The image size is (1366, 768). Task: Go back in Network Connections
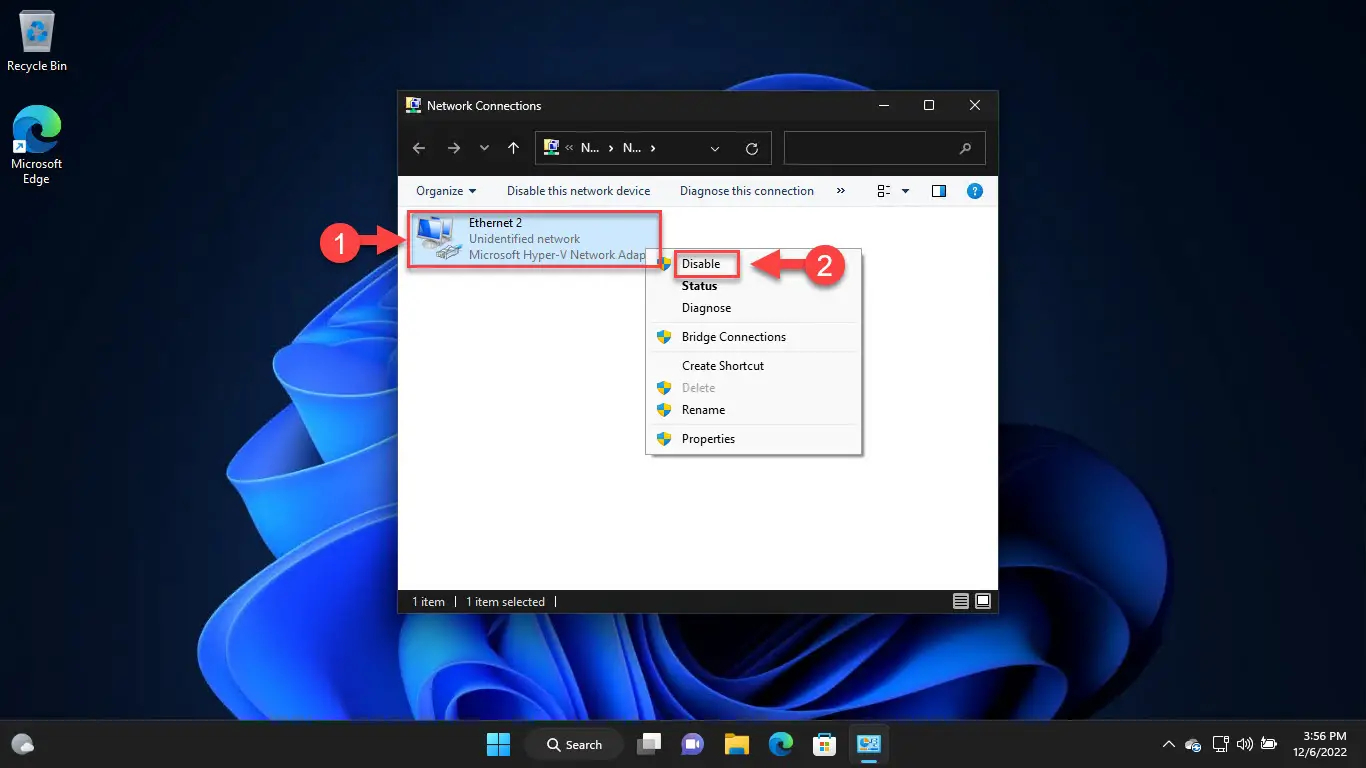pos(419,148)
